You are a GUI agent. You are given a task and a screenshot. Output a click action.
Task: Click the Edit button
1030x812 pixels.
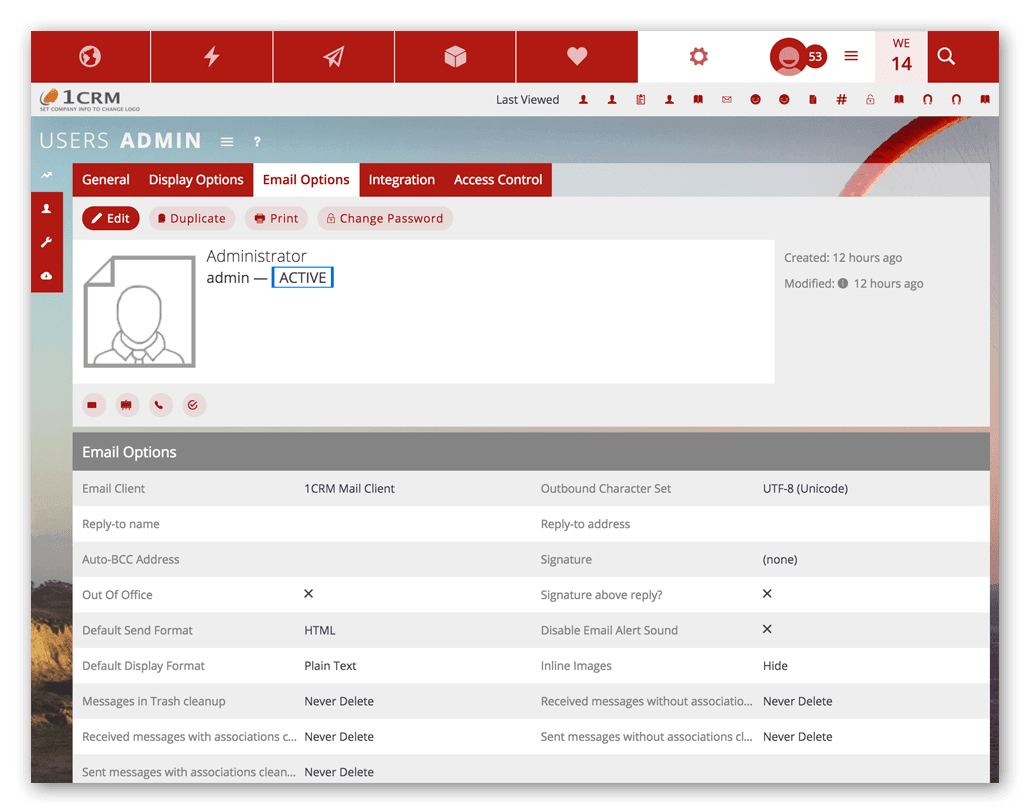point(110,217)
